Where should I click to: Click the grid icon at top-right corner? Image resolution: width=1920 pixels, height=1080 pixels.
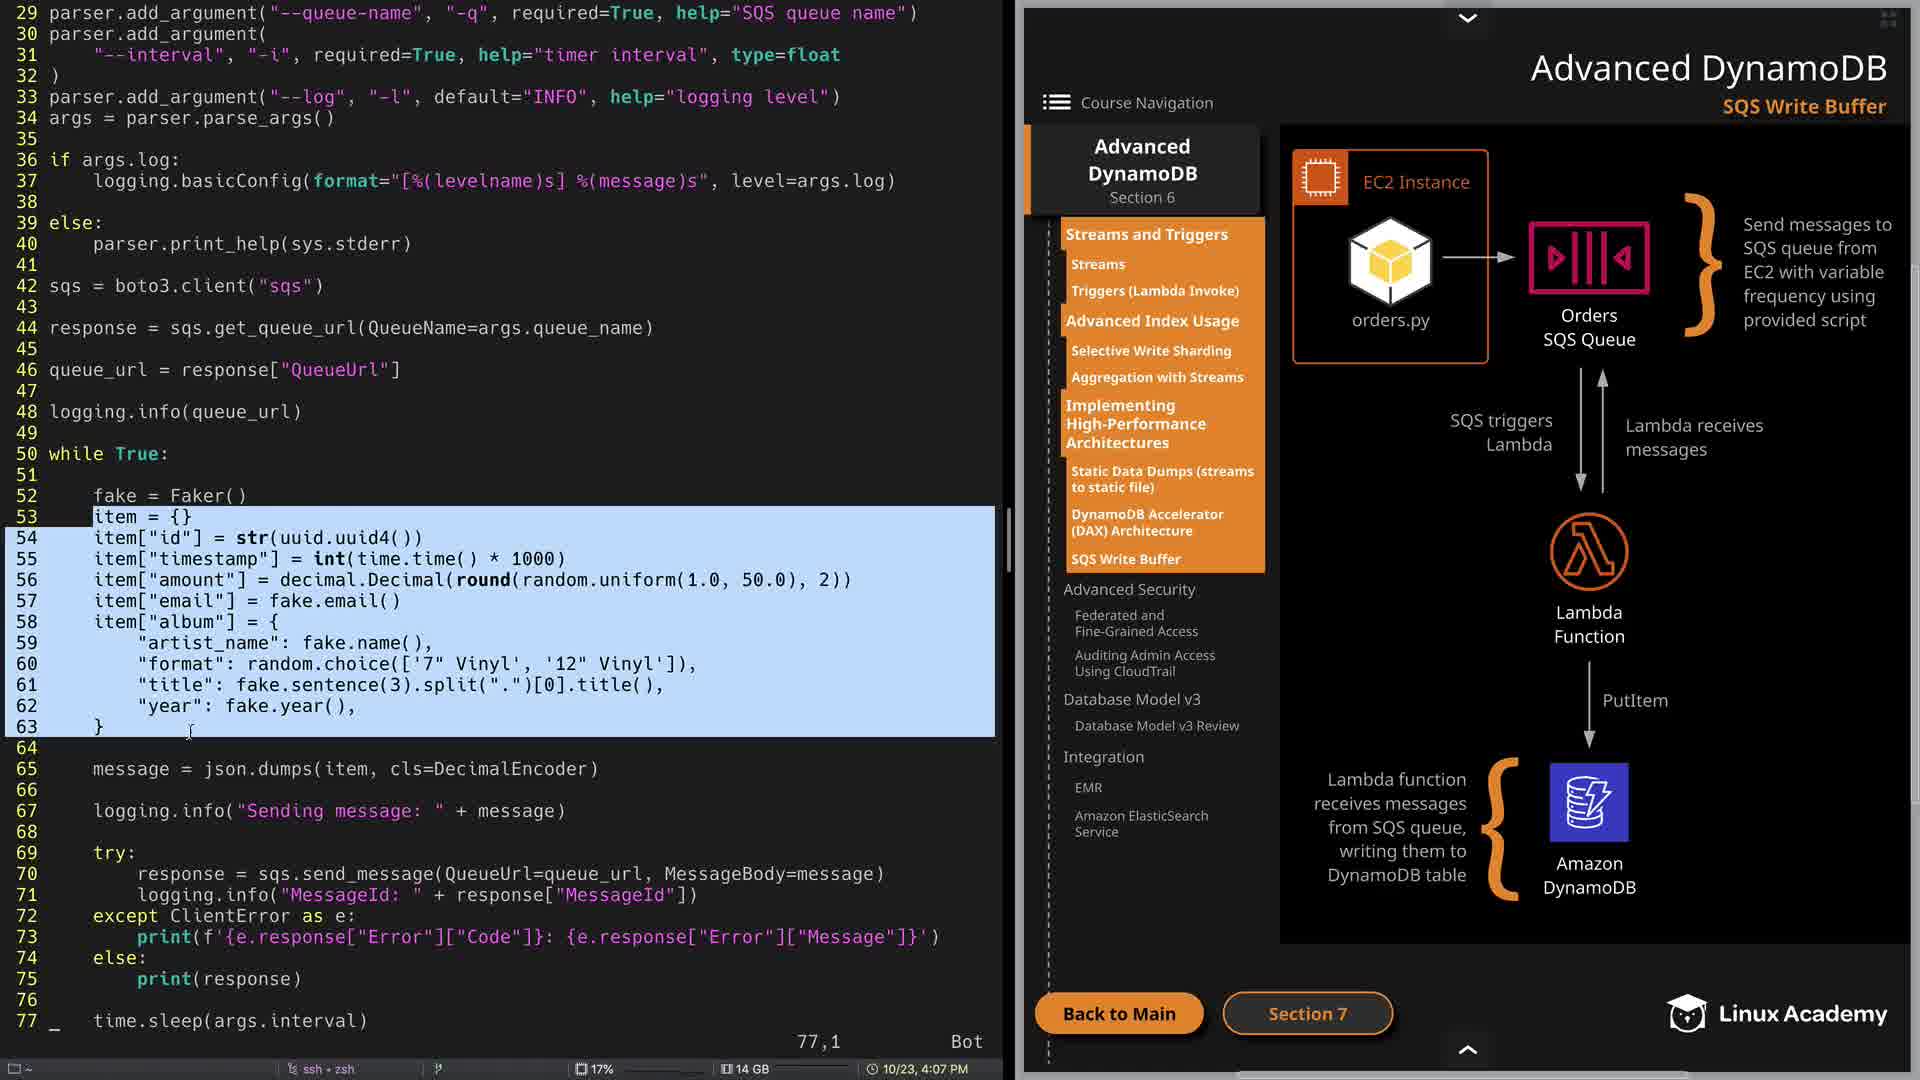pyautogui.click(x=1888, y=19)
